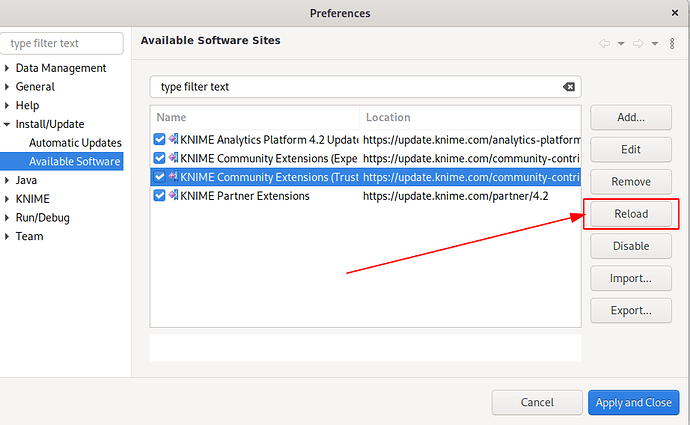This screenshot has height=425, width=690.
Task: Uncheck KNIME Analytics Platform 4.2 Update site
Action: tap(159, 139)
